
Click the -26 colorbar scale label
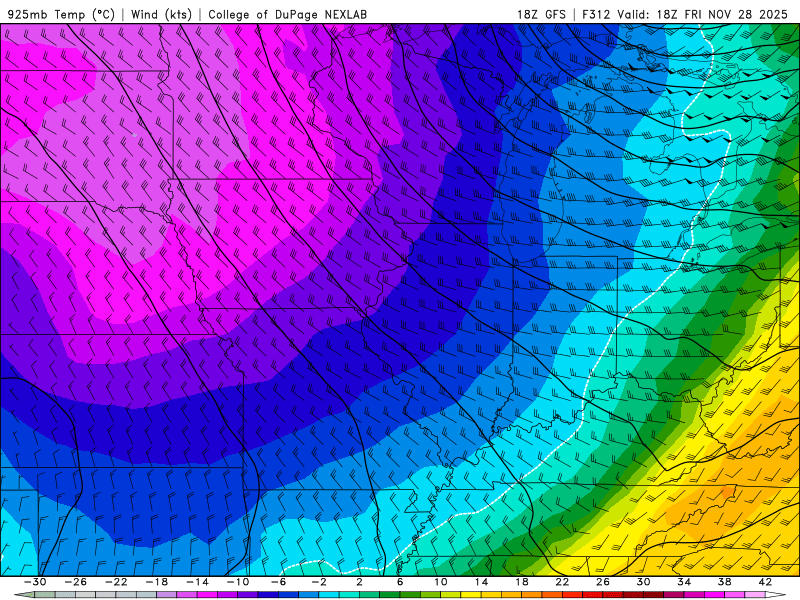click(76, 582)
